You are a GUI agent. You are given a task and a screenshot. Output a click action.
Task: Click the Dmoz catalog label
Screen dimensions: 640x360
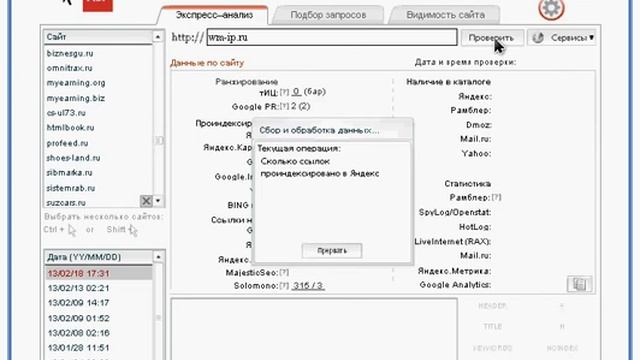[x=478, y=125]
